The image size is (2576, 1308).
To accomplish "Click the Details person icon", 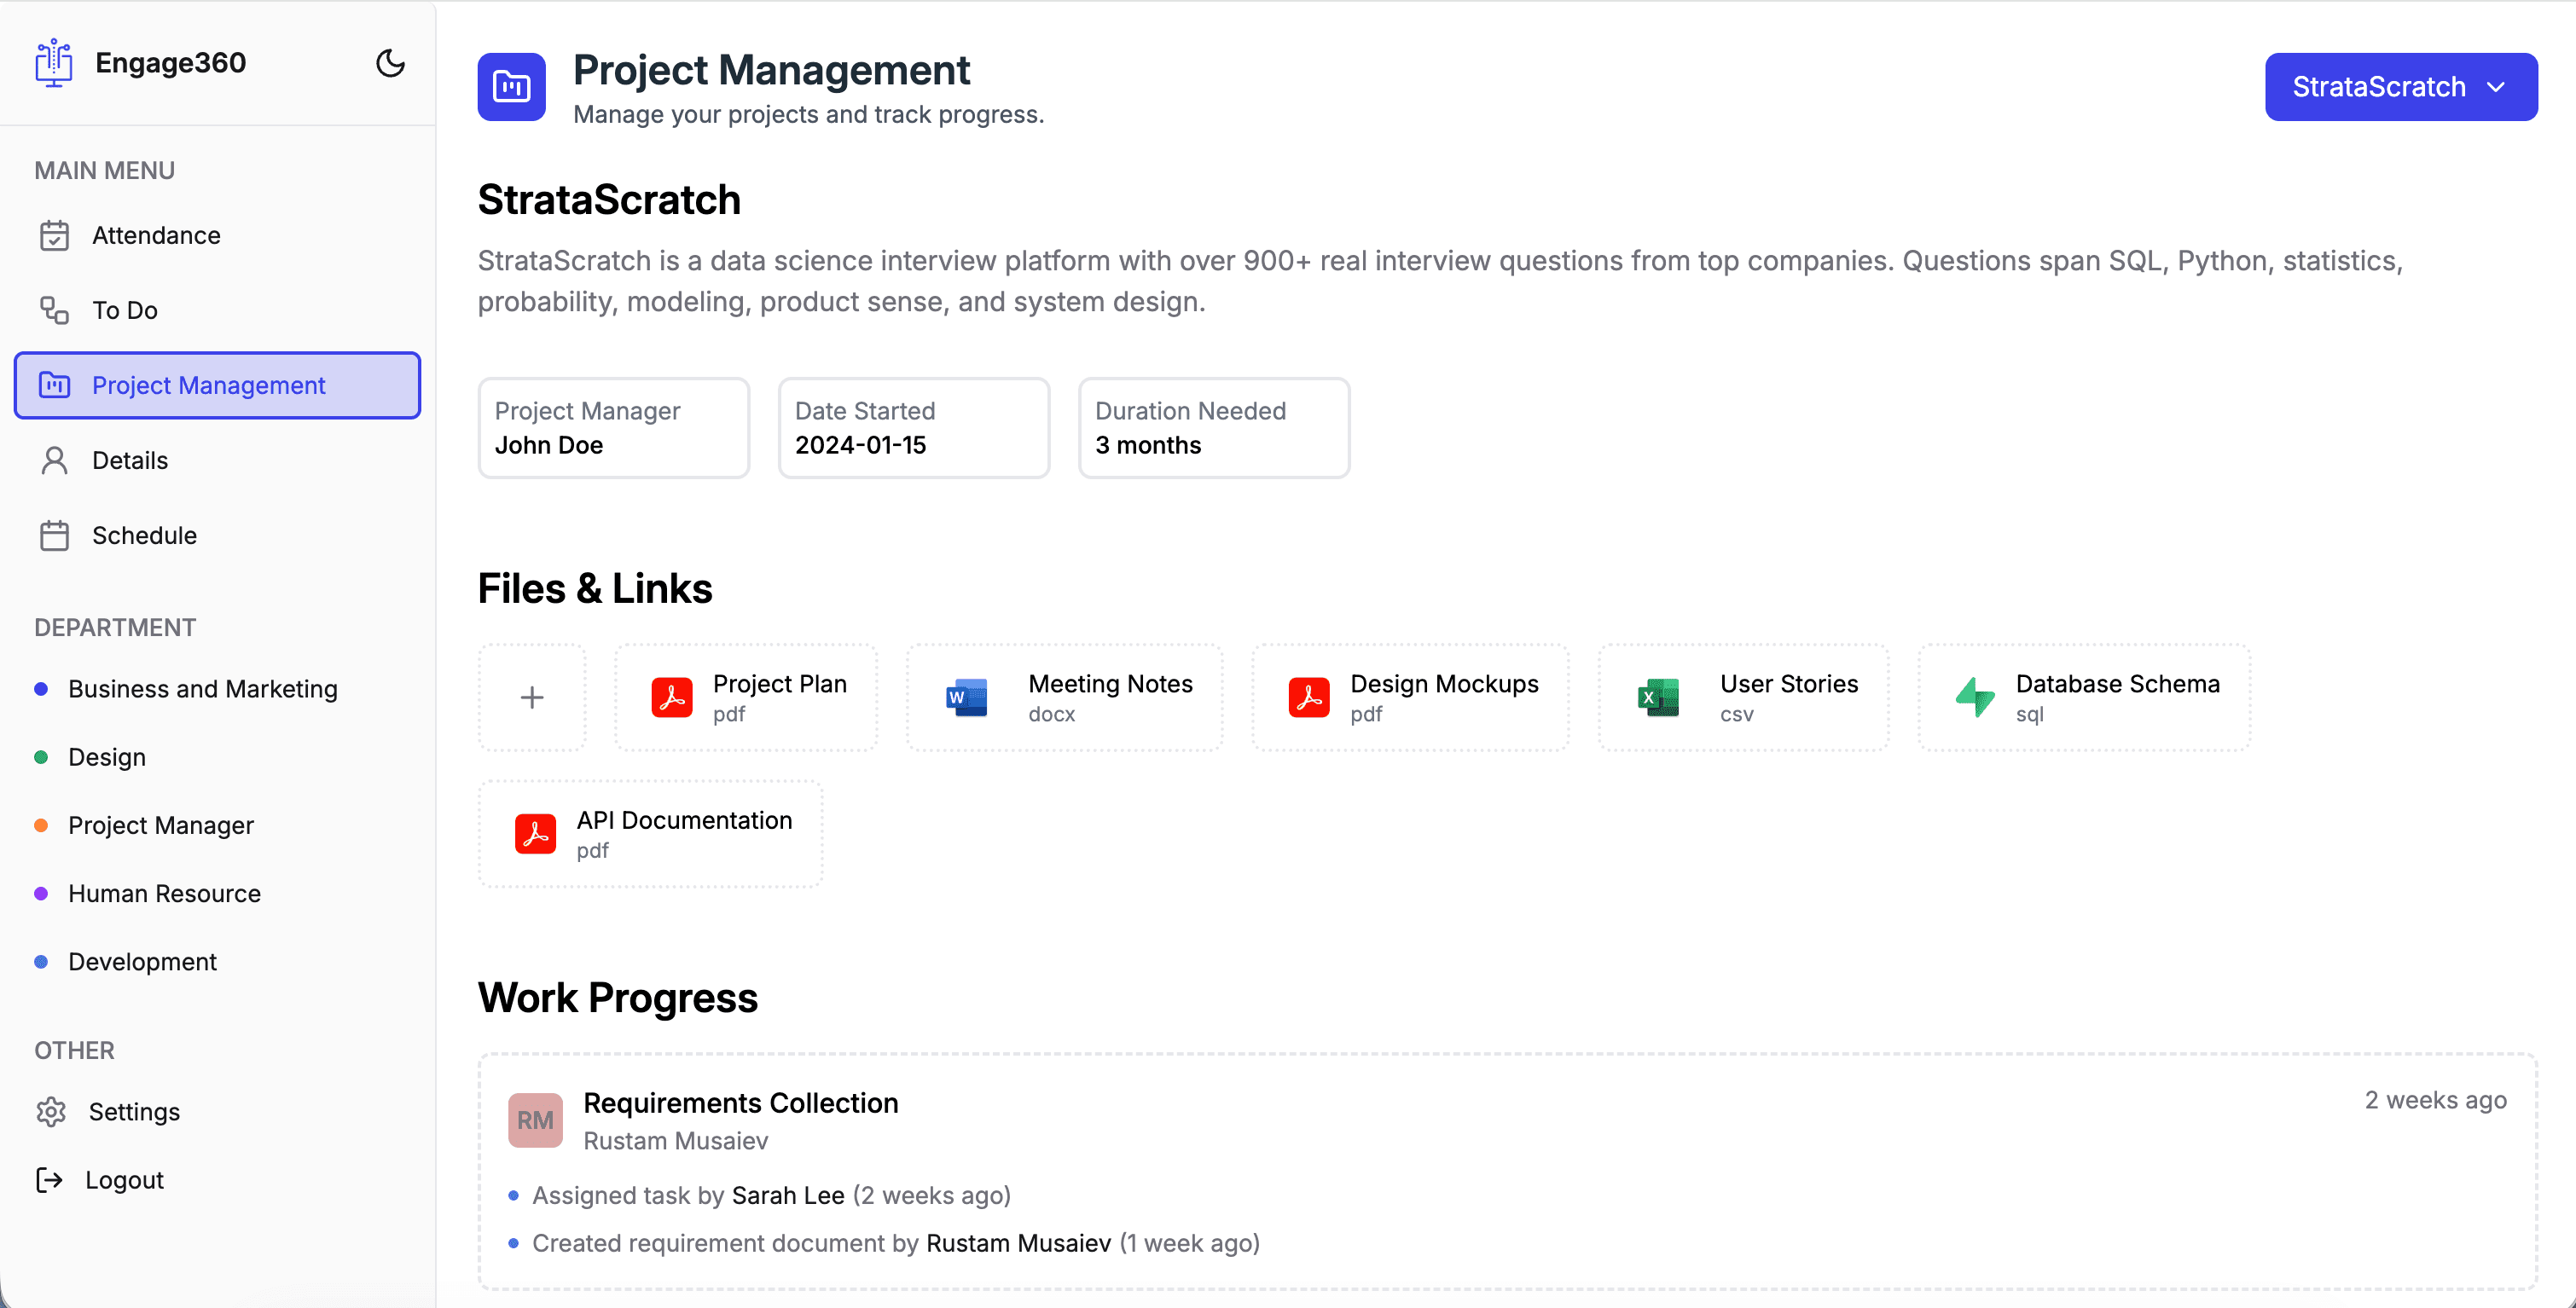I will coord(54,460).
